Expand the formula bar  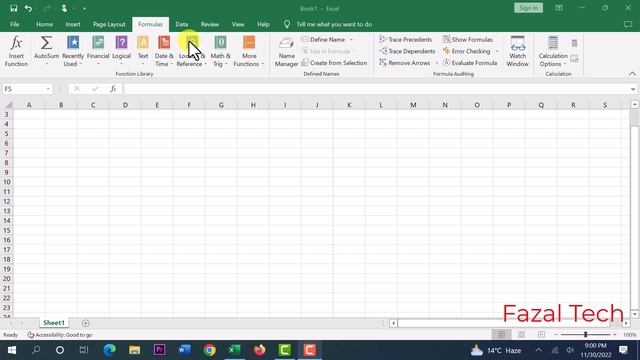633,89
